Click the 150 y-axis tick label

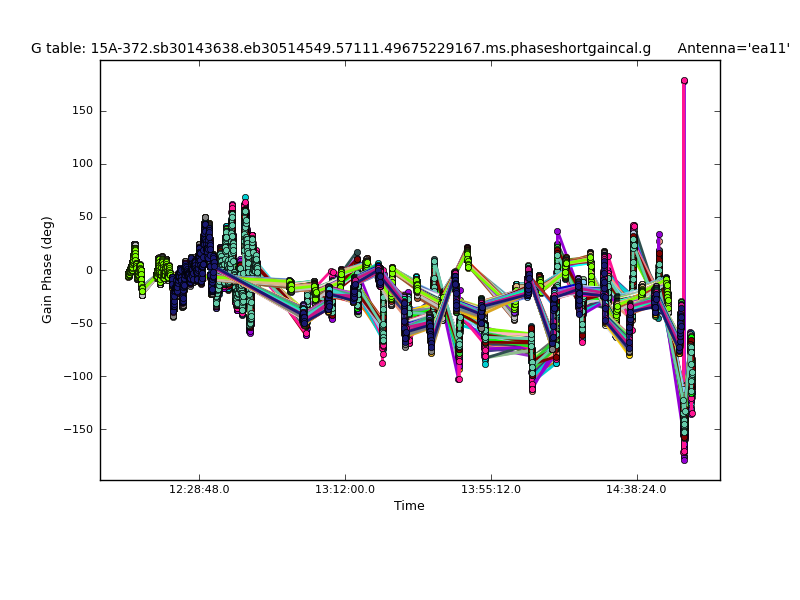tap(81, 111)
